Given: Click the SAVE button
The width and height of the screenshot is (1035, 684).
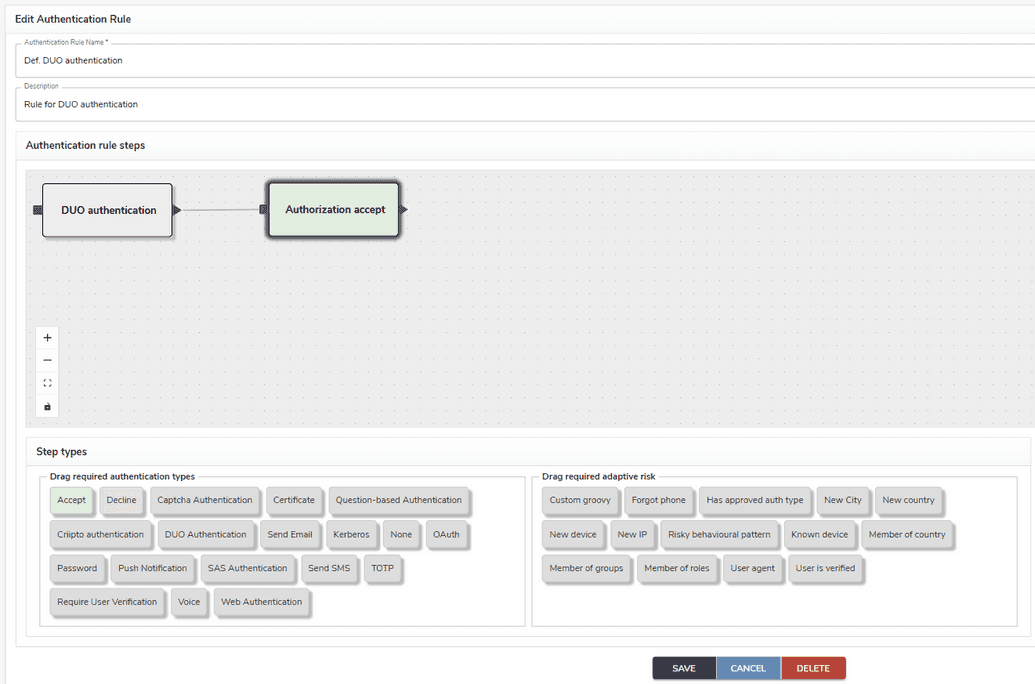Looking at the screenshot, I should (x=684, y=667).
